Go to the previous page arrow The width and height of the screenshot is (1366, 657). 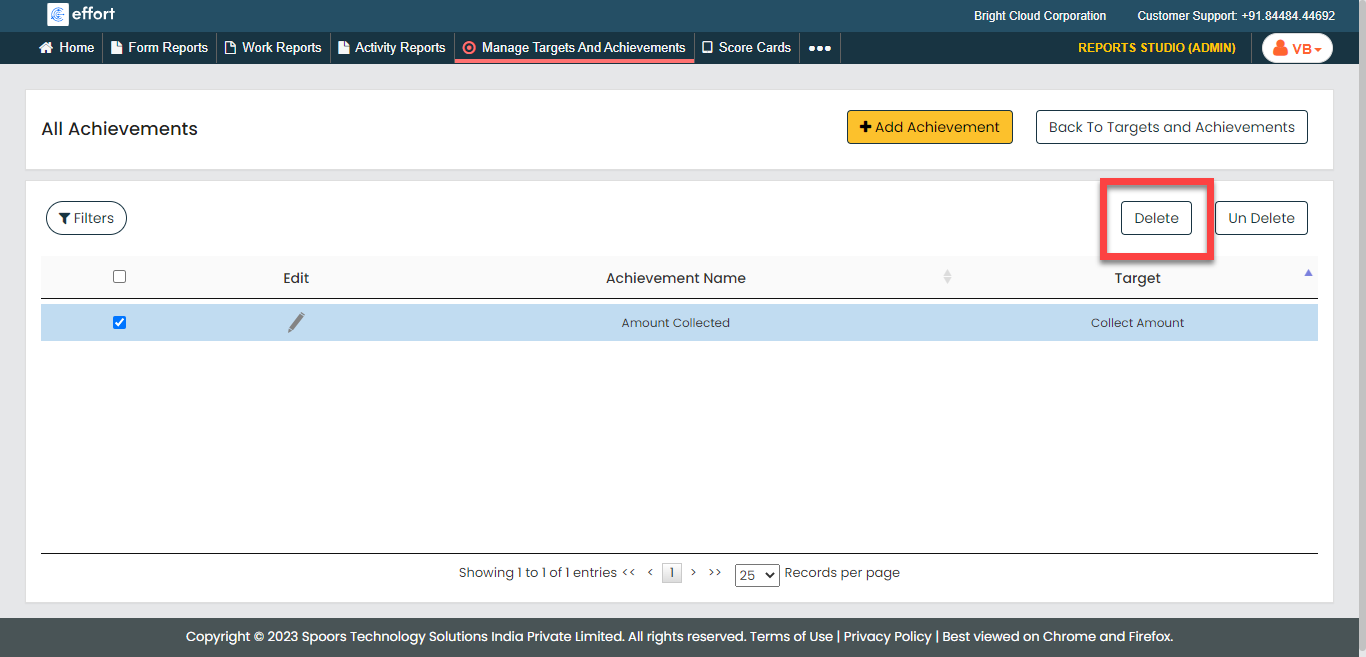tap(650, 573)
